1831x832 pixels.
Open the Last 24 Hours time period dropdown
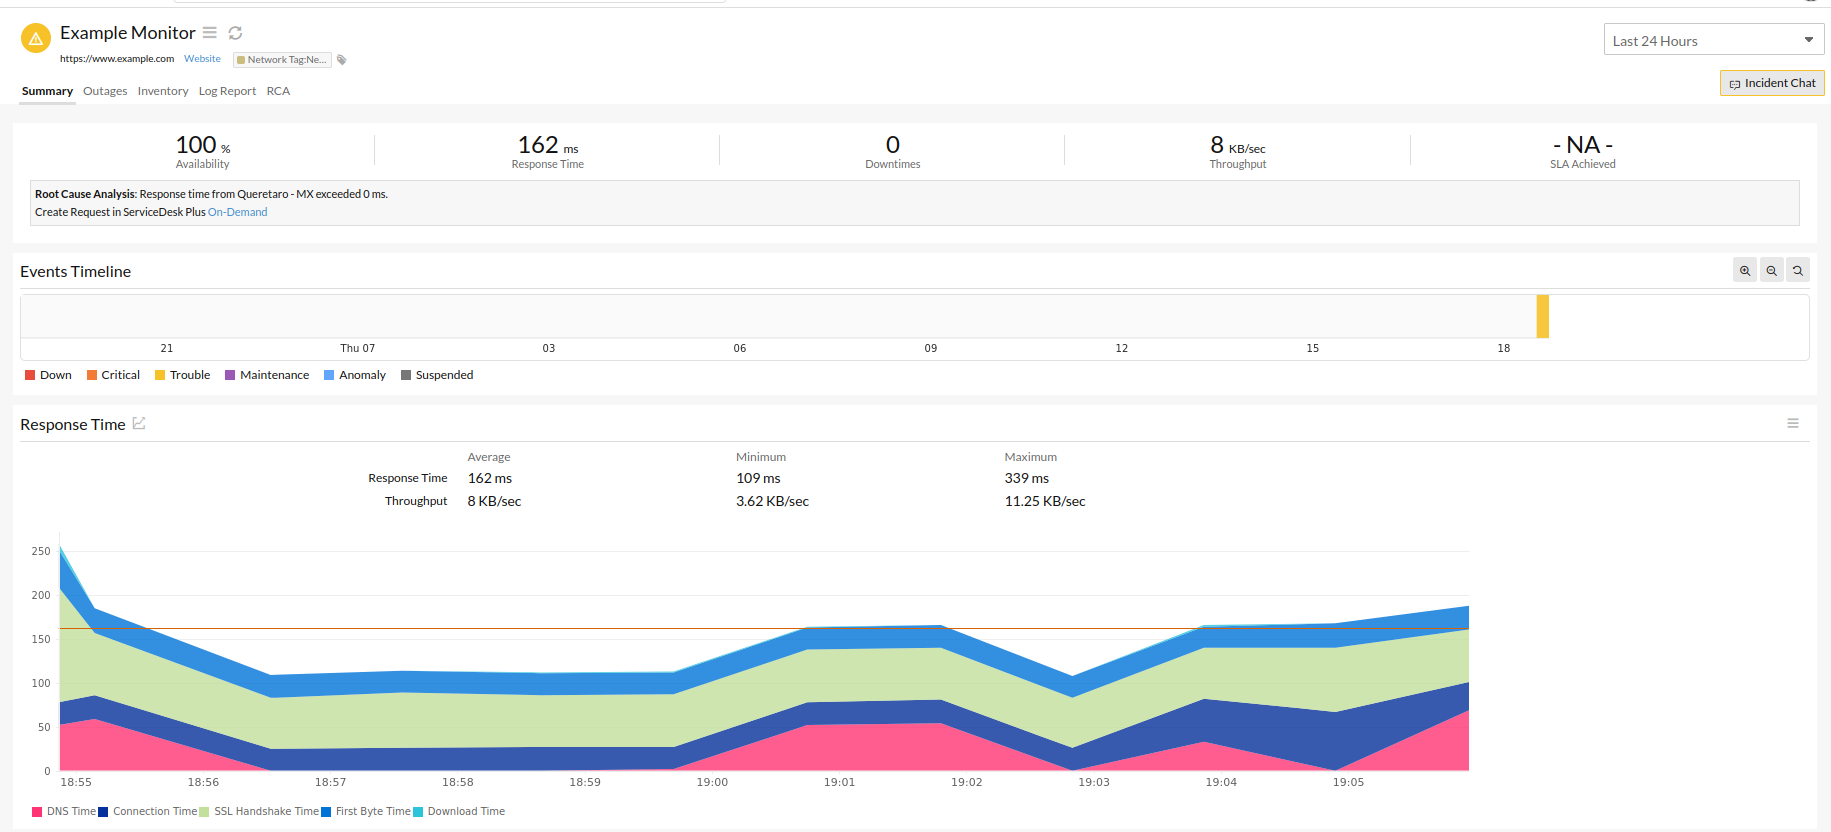[x=1713, y=40]
